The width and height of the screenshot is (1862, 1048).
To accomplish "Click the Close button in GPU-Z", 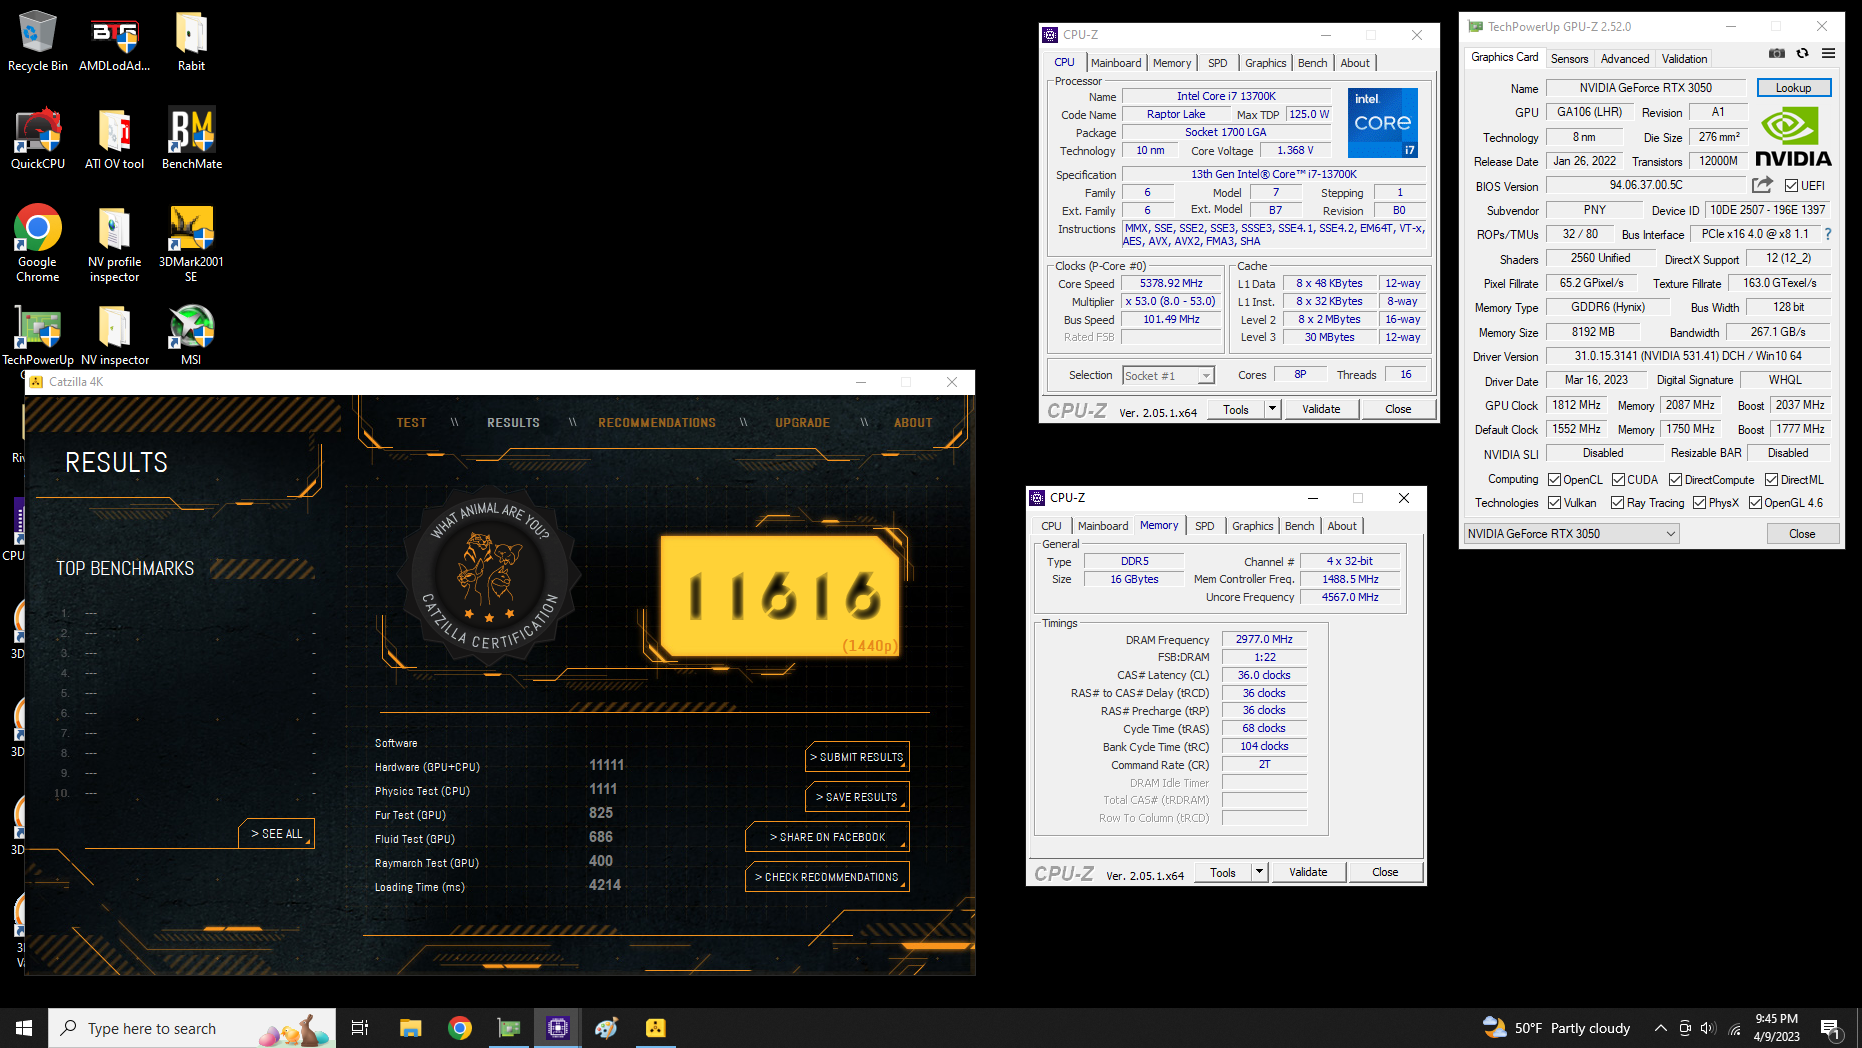I will [1802, 534].
